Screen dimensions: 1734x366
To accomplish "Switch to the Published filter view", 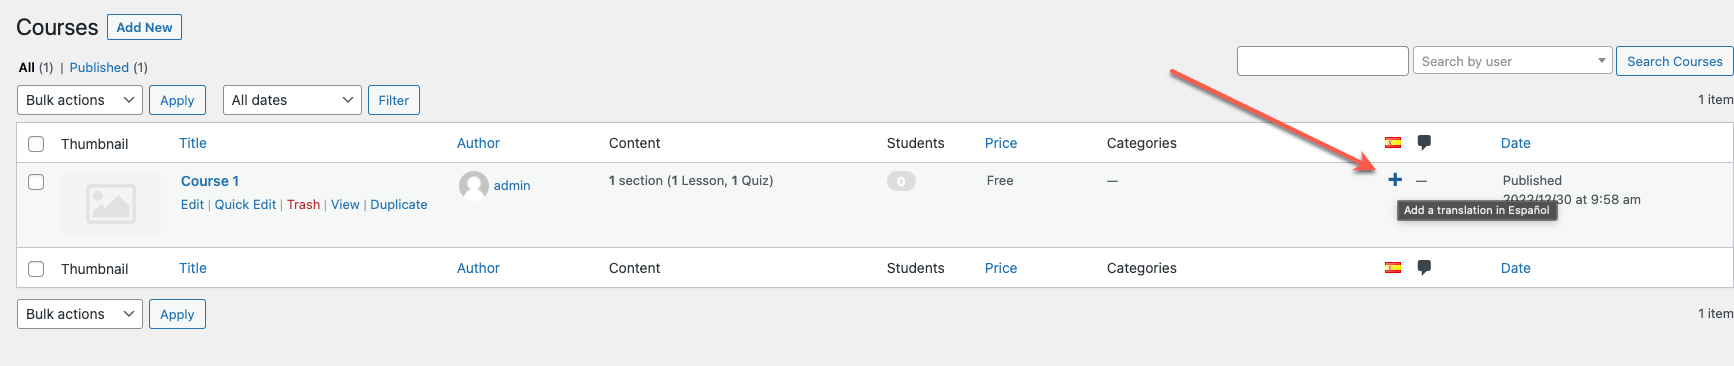I will click(x=99, y=67).
